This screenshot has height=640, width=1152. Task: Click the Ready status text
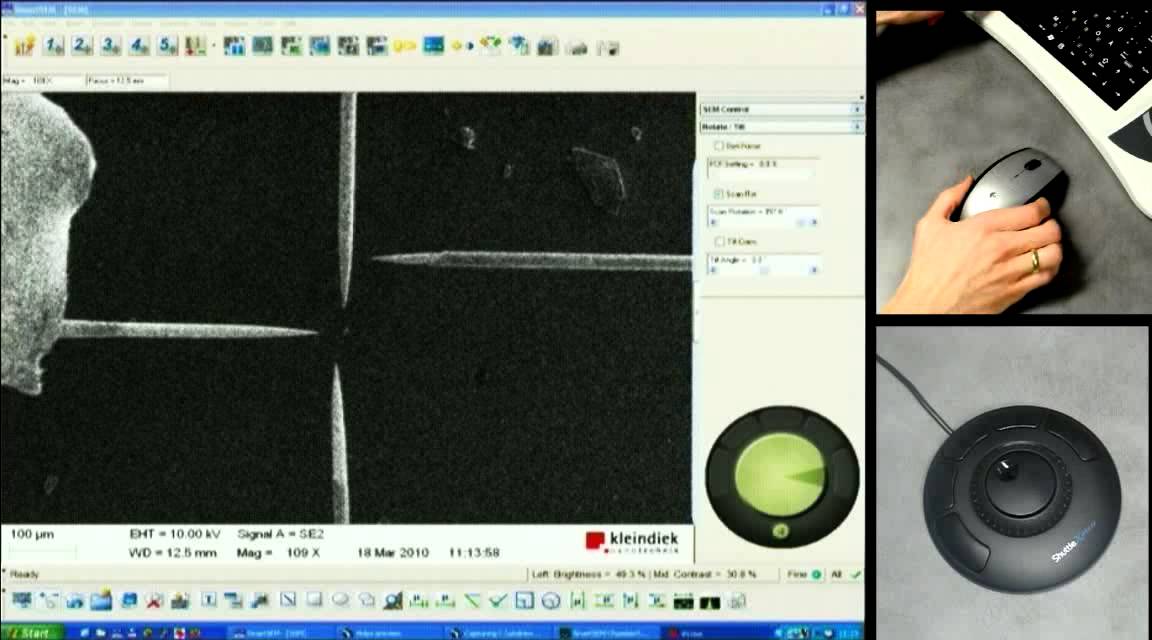point(24,574)
